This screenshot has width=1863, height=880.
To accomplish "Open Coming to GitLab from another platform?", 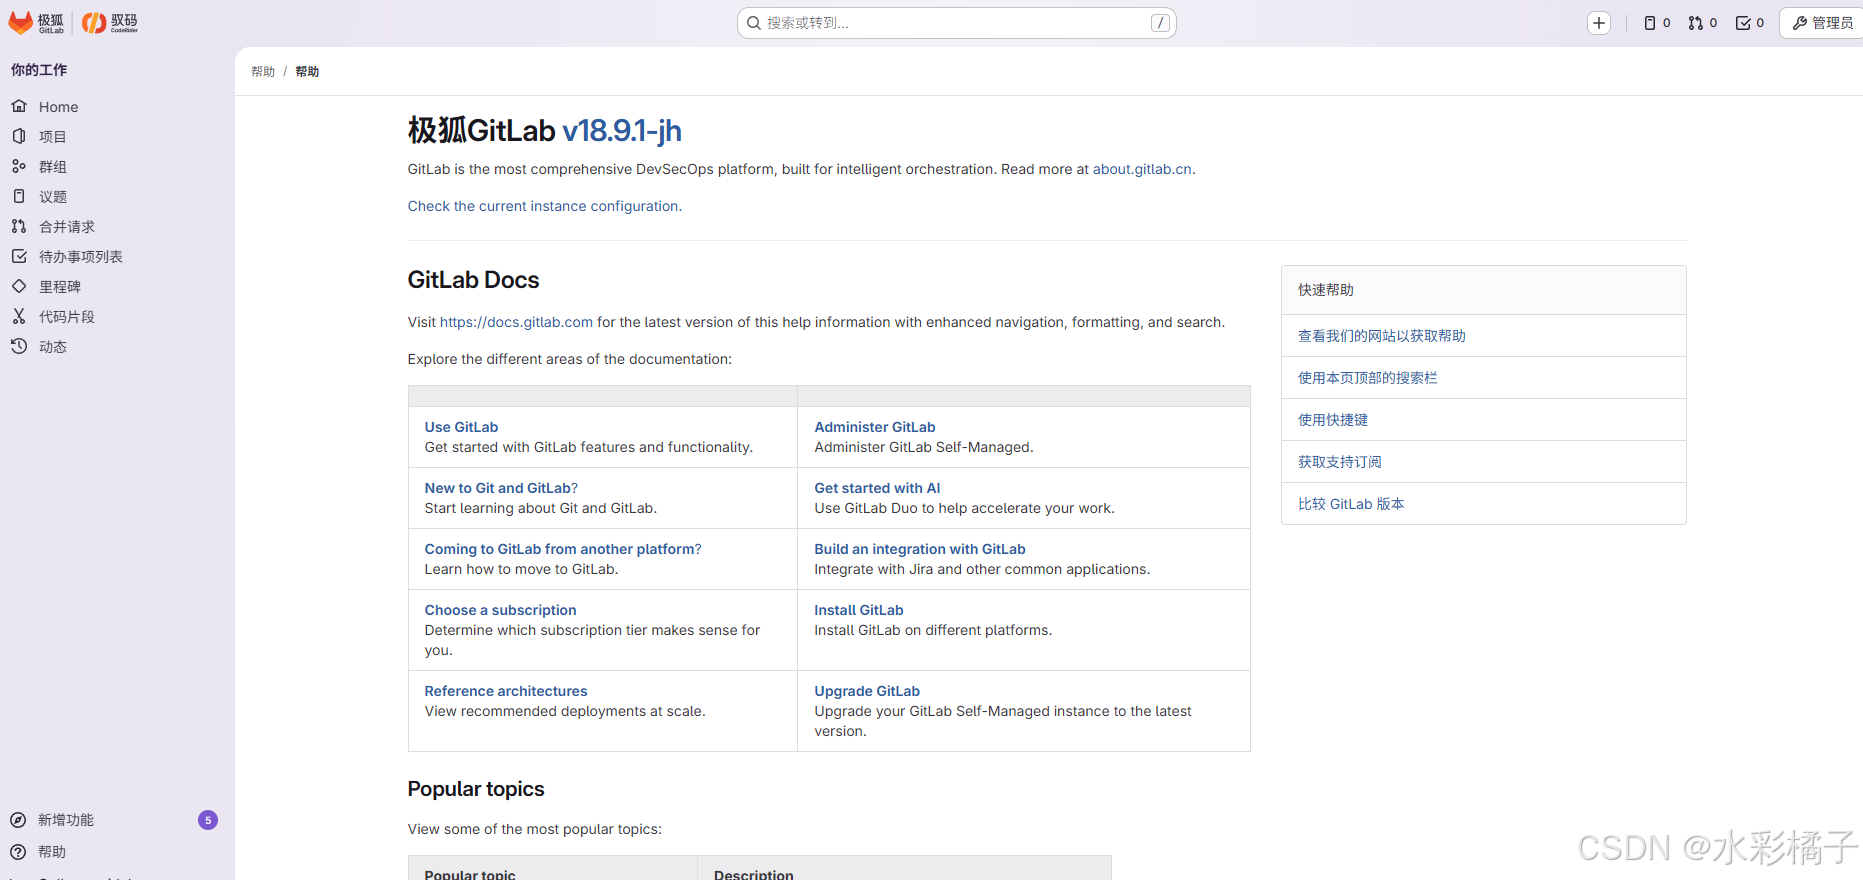I will click(563, 549).
